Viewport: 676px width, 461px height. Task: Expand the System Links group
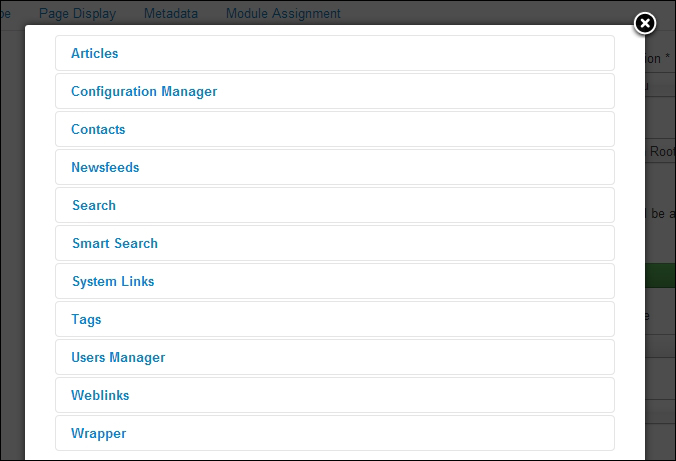[x=113, y=281]
